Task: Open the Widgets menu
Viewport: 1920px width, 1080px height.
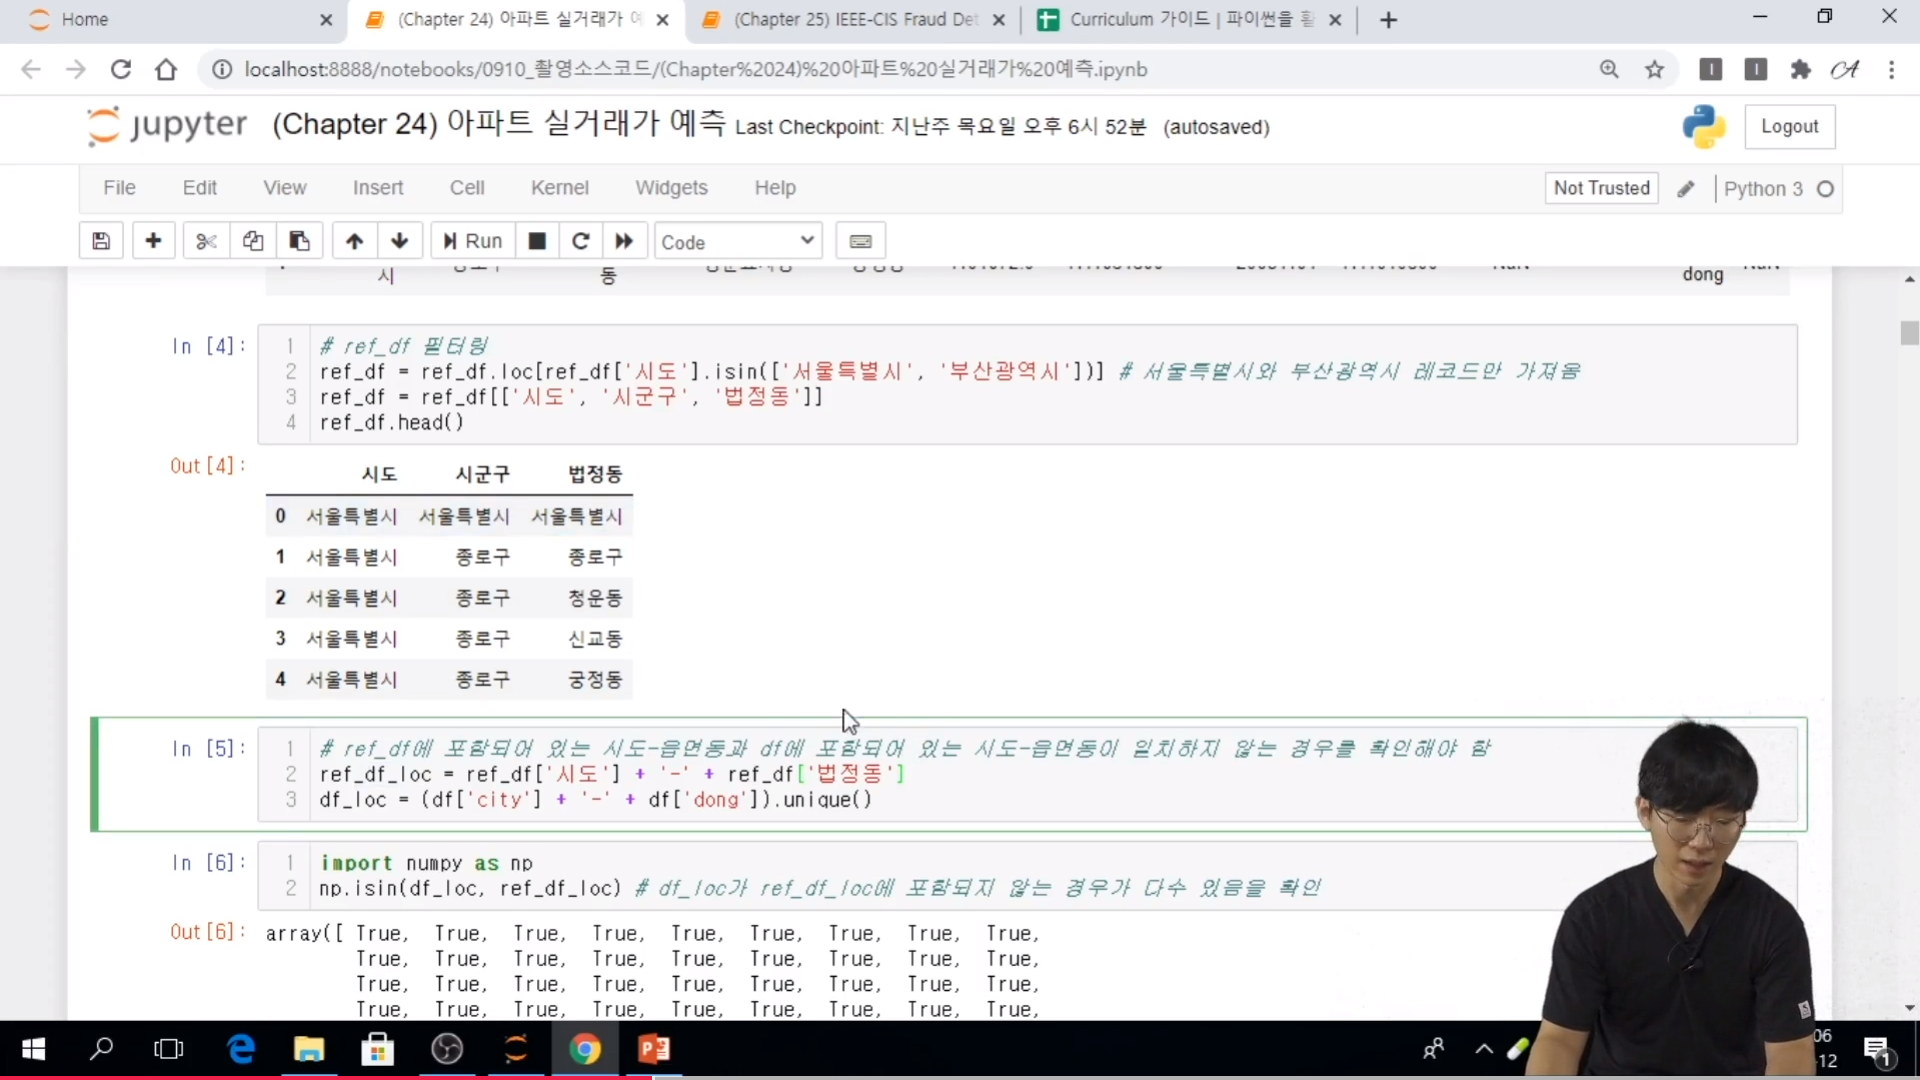Action: coord(671,188)
